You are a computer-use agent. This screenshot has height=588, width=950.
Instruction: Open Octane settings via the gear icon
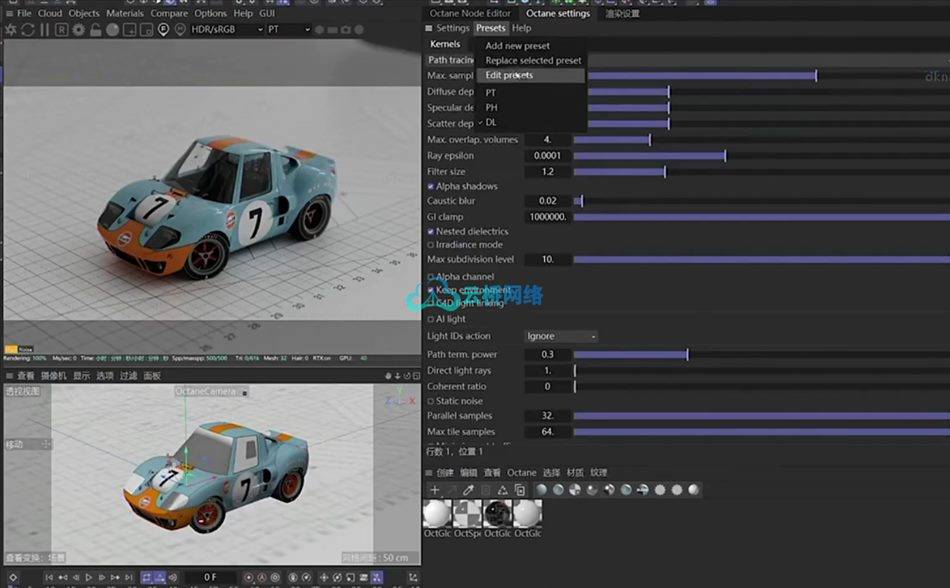point(79,29)
